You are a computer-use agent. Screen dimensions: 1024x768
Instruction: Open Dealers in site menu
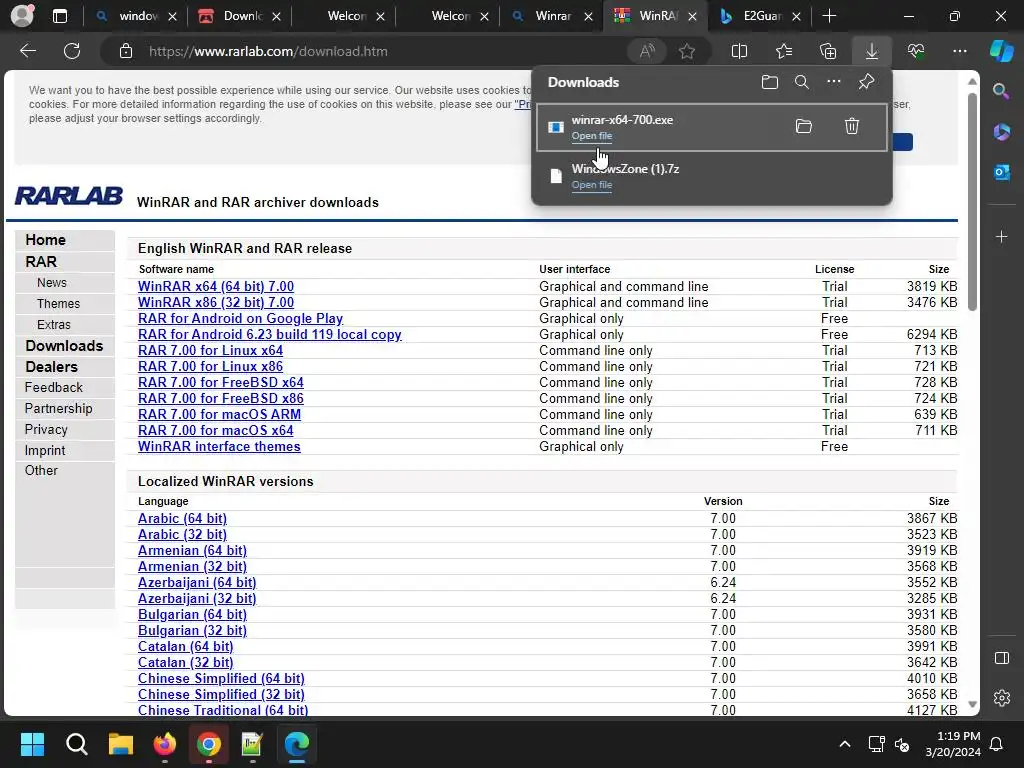pos(52,366)
